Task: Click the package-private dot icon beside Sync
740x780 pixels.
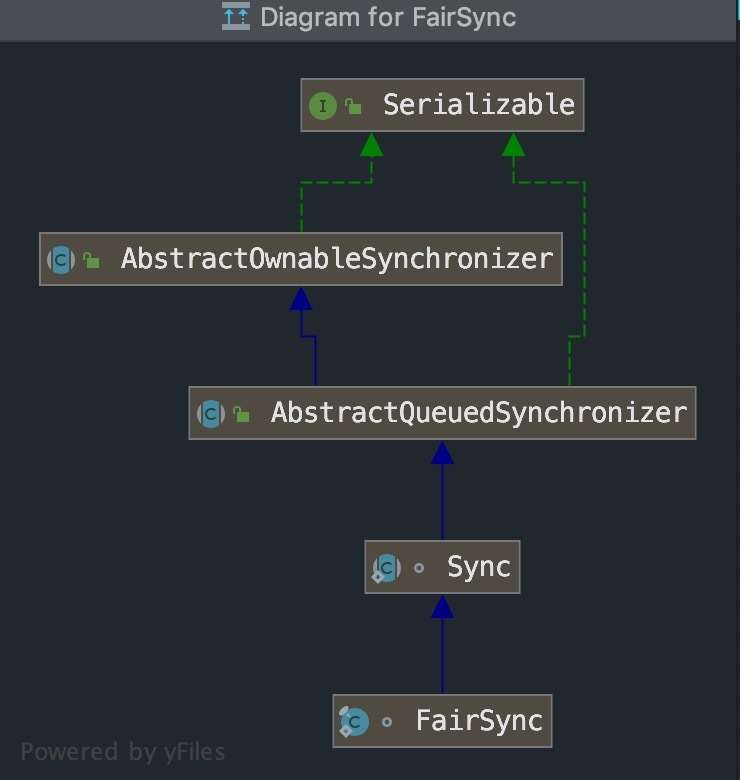Action: (x=419, y=568)
